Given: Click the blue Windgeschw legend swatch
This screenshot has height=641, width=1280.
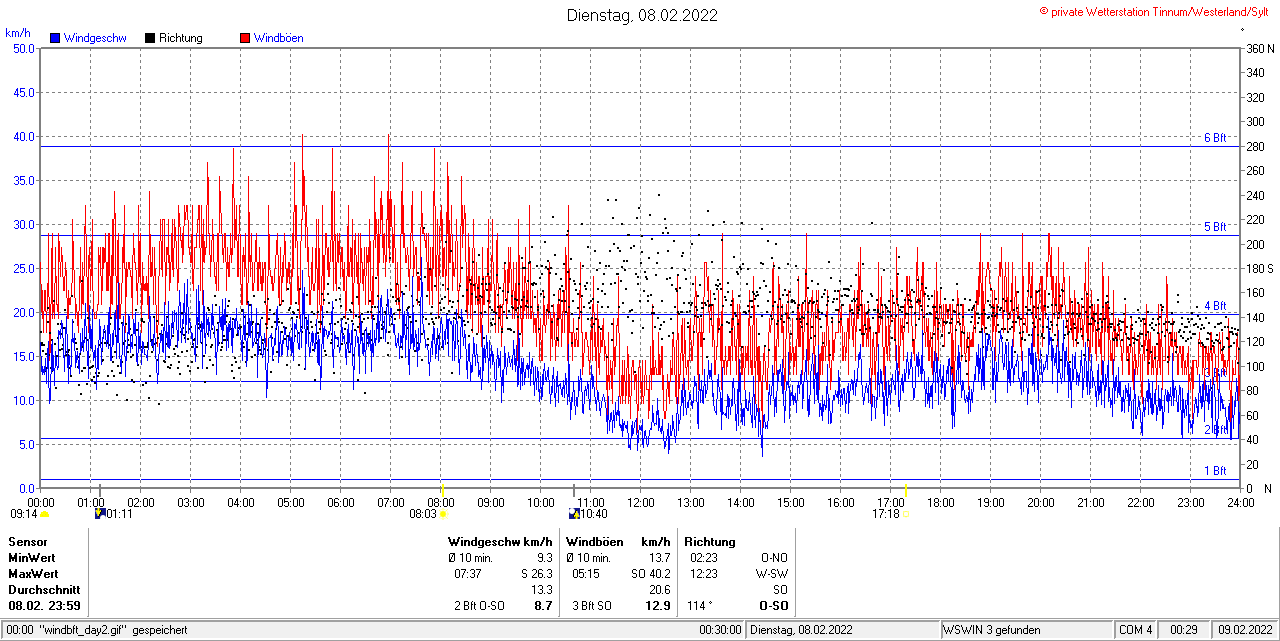Looking at the screenshot, I should click(x=55, y=38).
